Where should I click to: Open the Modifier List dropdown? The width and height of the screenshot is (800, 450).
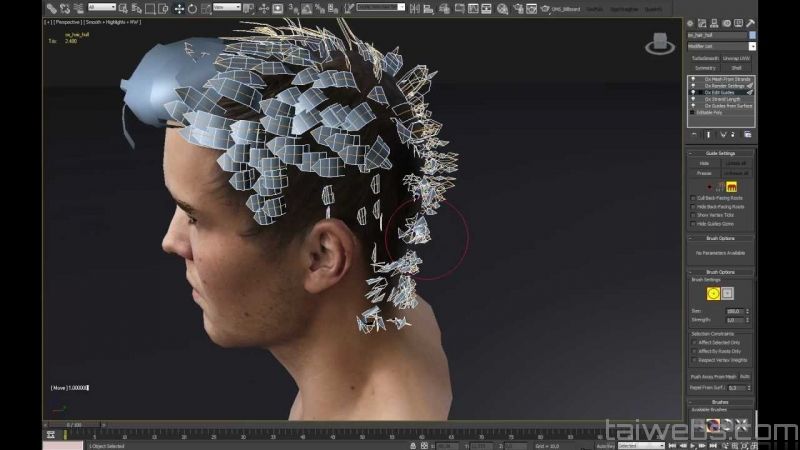click(721, 46)
